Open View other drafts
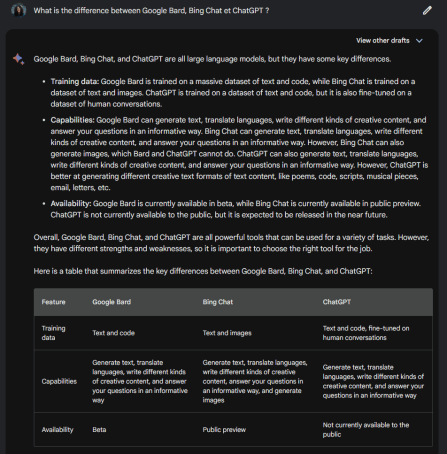 (389, 41)
